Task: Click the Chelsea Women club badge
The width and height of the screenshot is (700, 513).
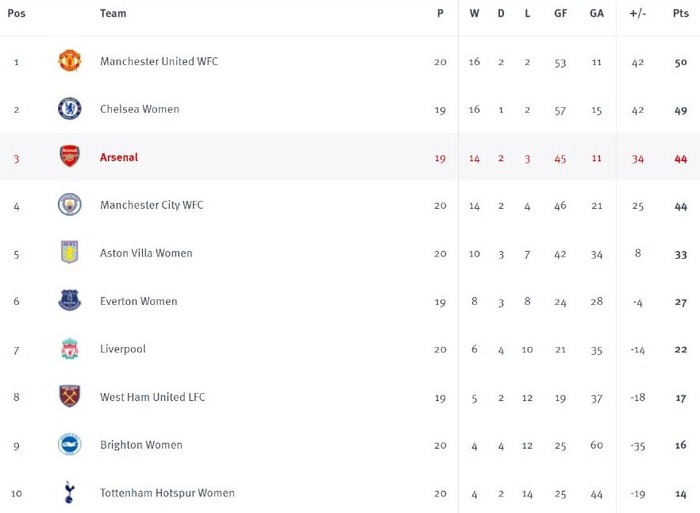Action: [x=70, y=108]
